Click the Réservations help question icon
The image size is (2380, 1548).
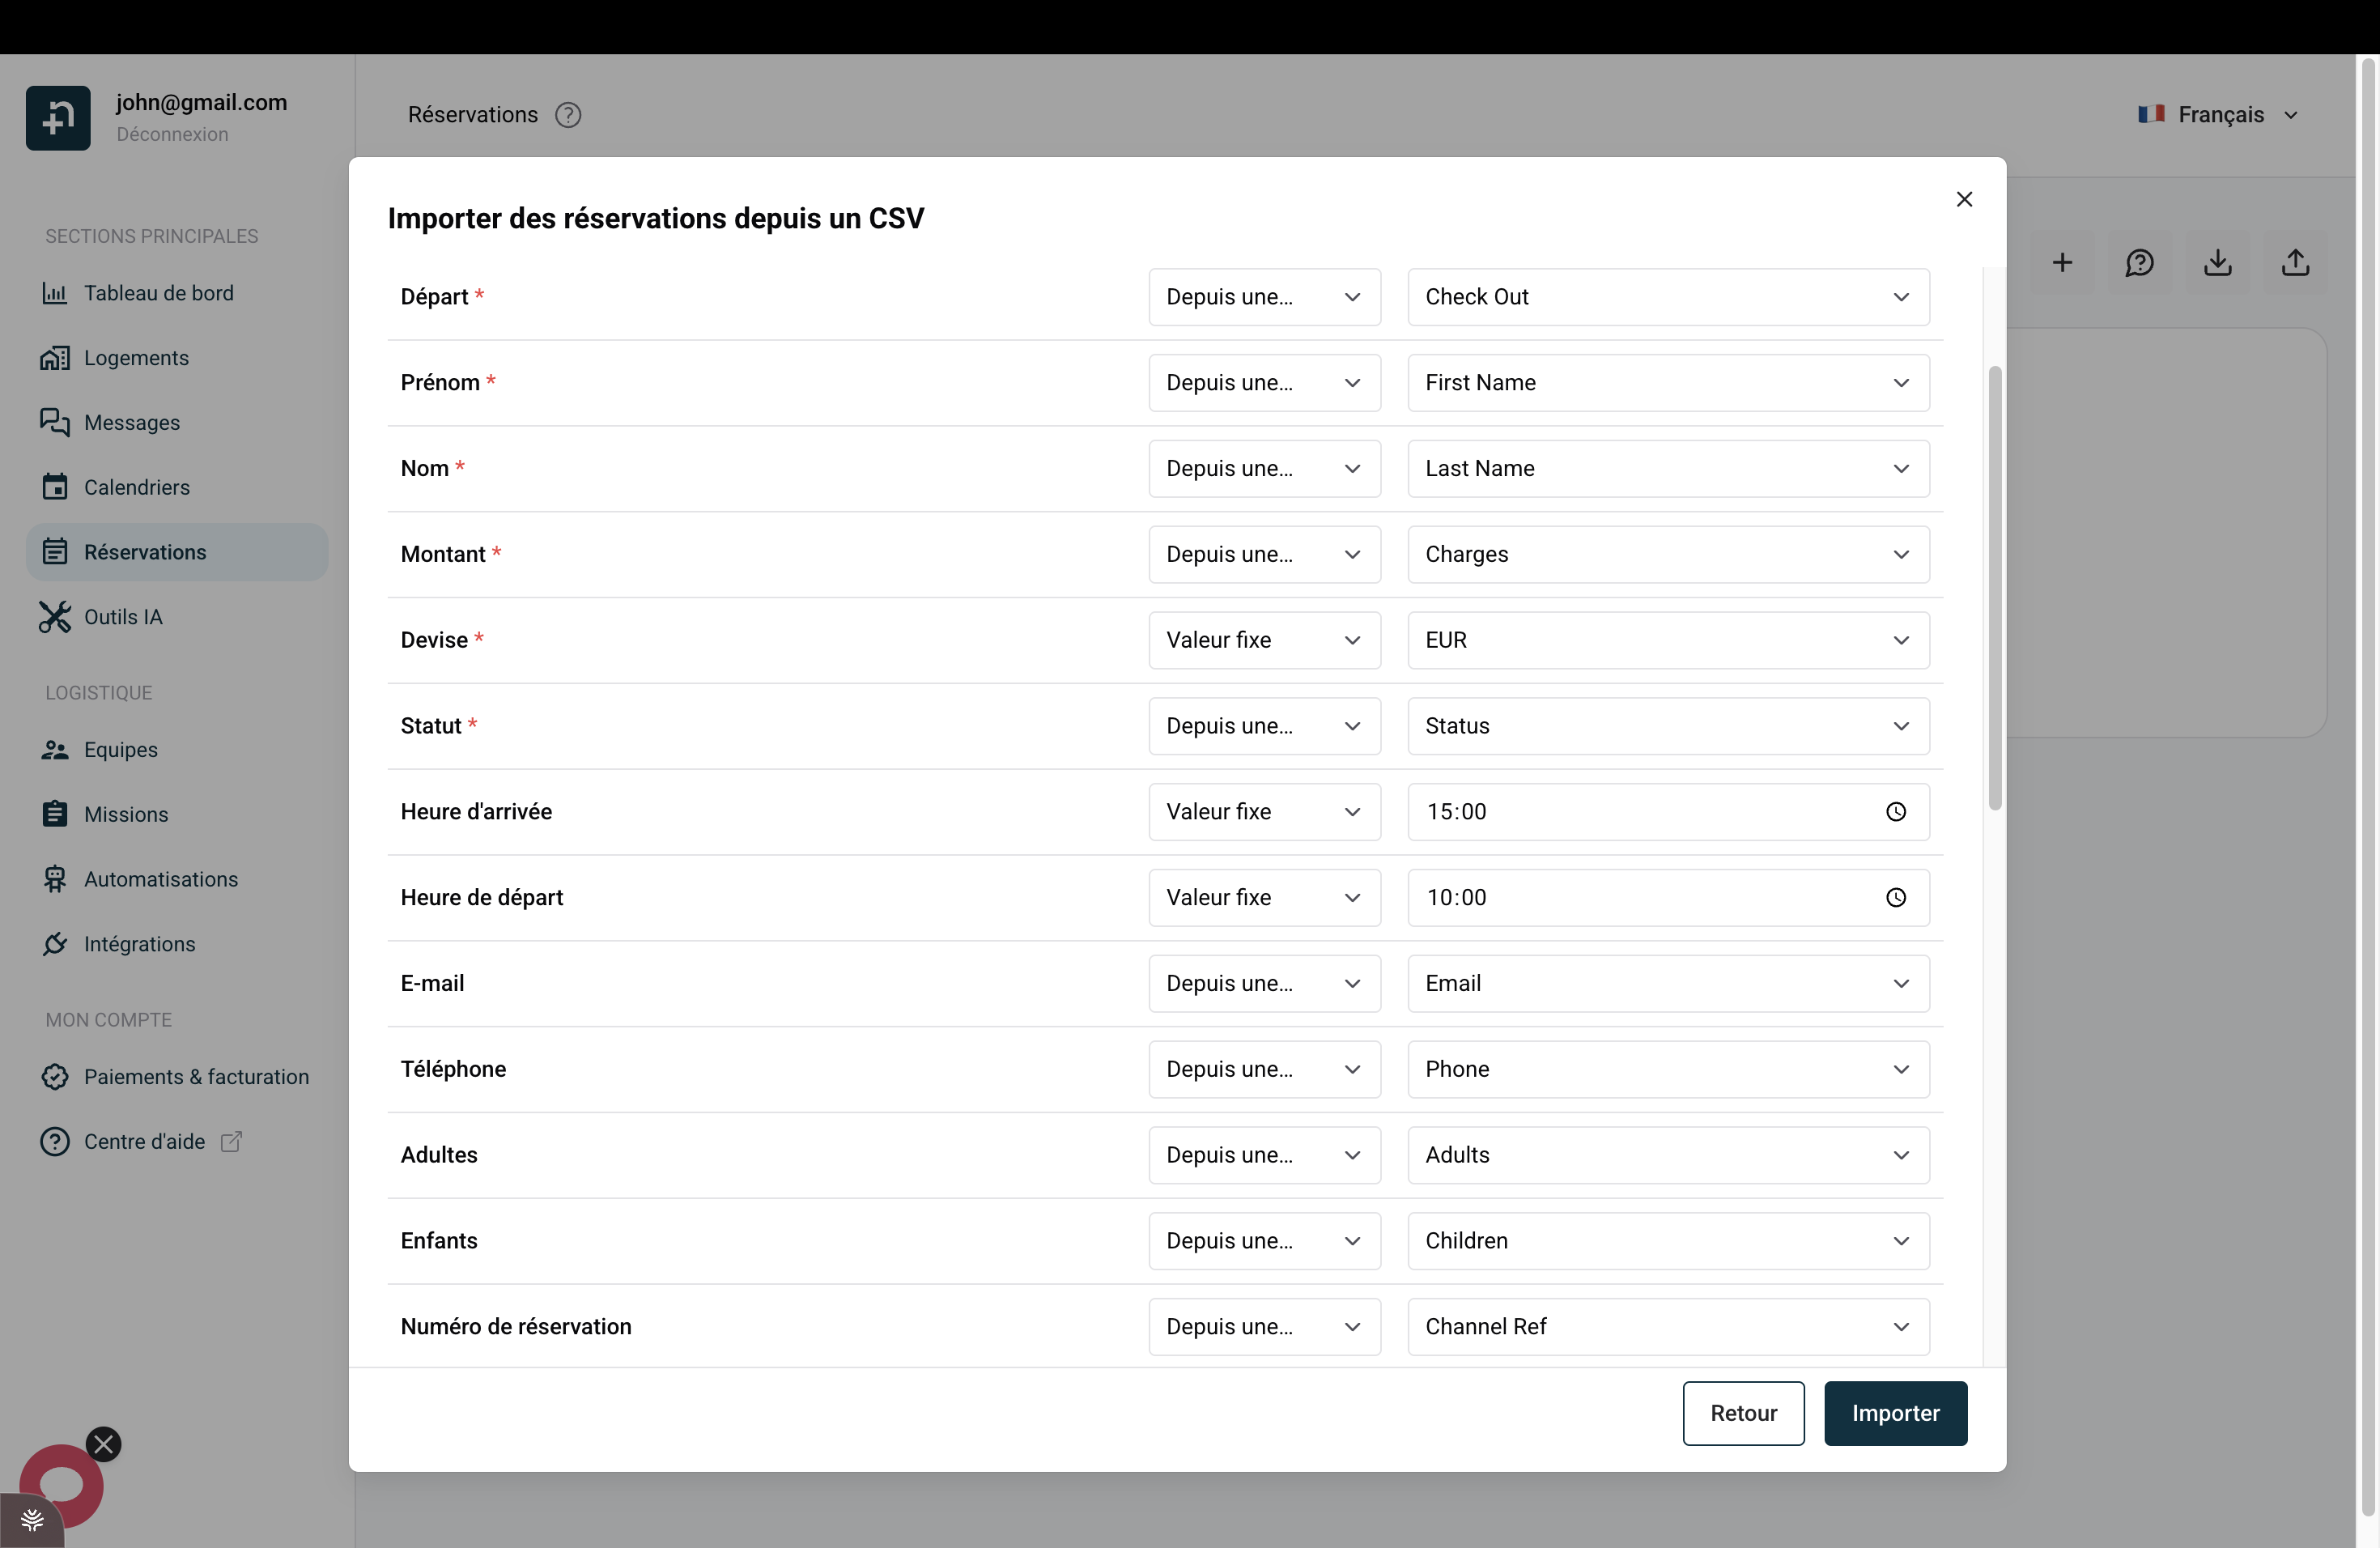[x=568, y=115]
